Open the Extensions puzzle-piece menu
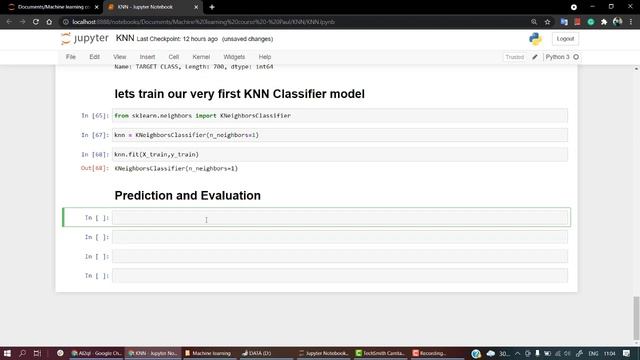Viewport: 640px width, 360px height. click(x=604, y=22)
